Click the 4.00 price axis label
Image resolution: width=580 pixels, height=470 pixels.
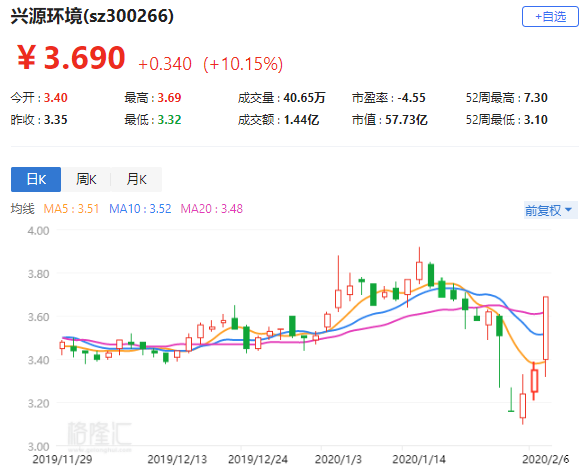coord(38,231)
